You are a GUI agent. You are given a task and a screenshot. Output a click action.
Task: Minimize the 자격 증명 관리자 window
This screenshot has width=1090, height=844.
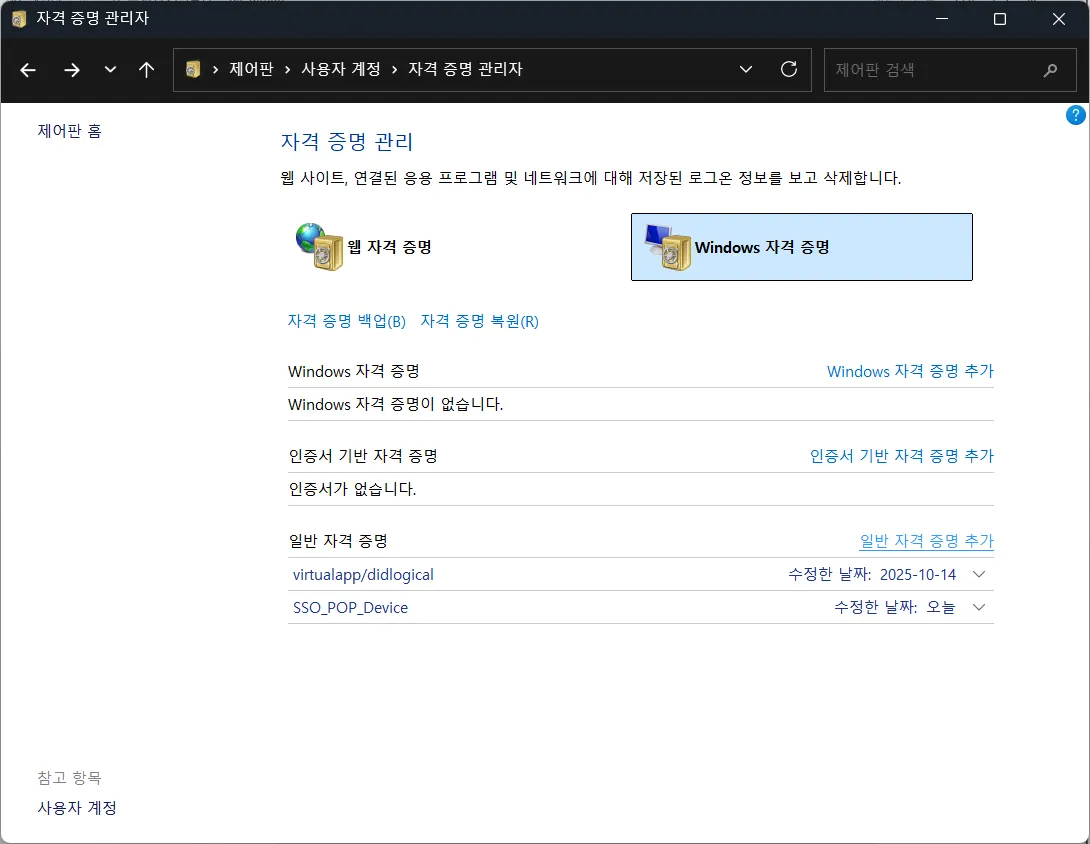pyautogui.click(x=942, y=19)
